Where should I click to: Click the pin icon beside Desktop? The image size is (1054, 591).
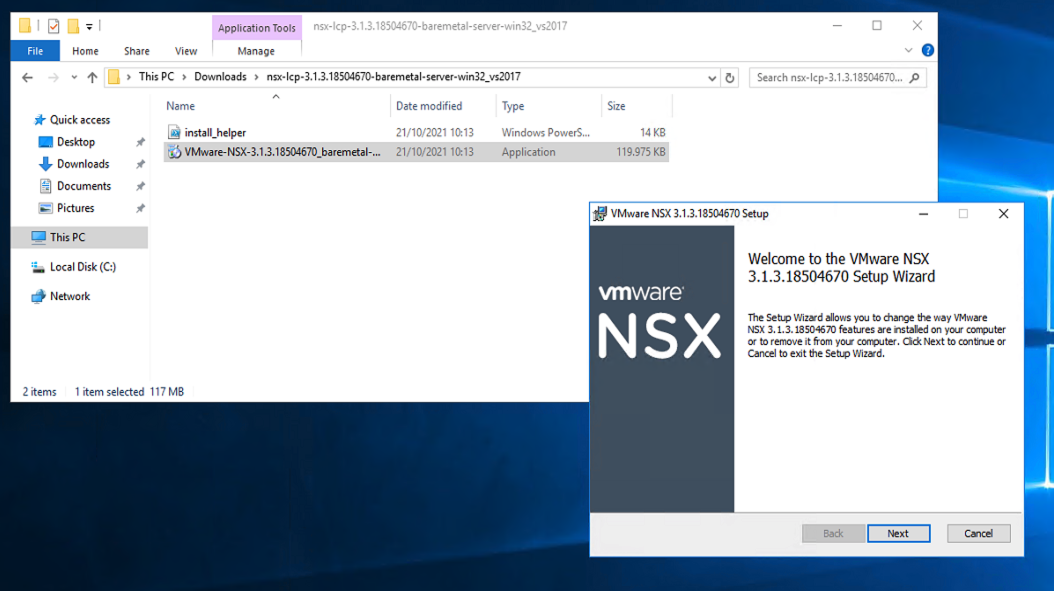pos(140,142)
